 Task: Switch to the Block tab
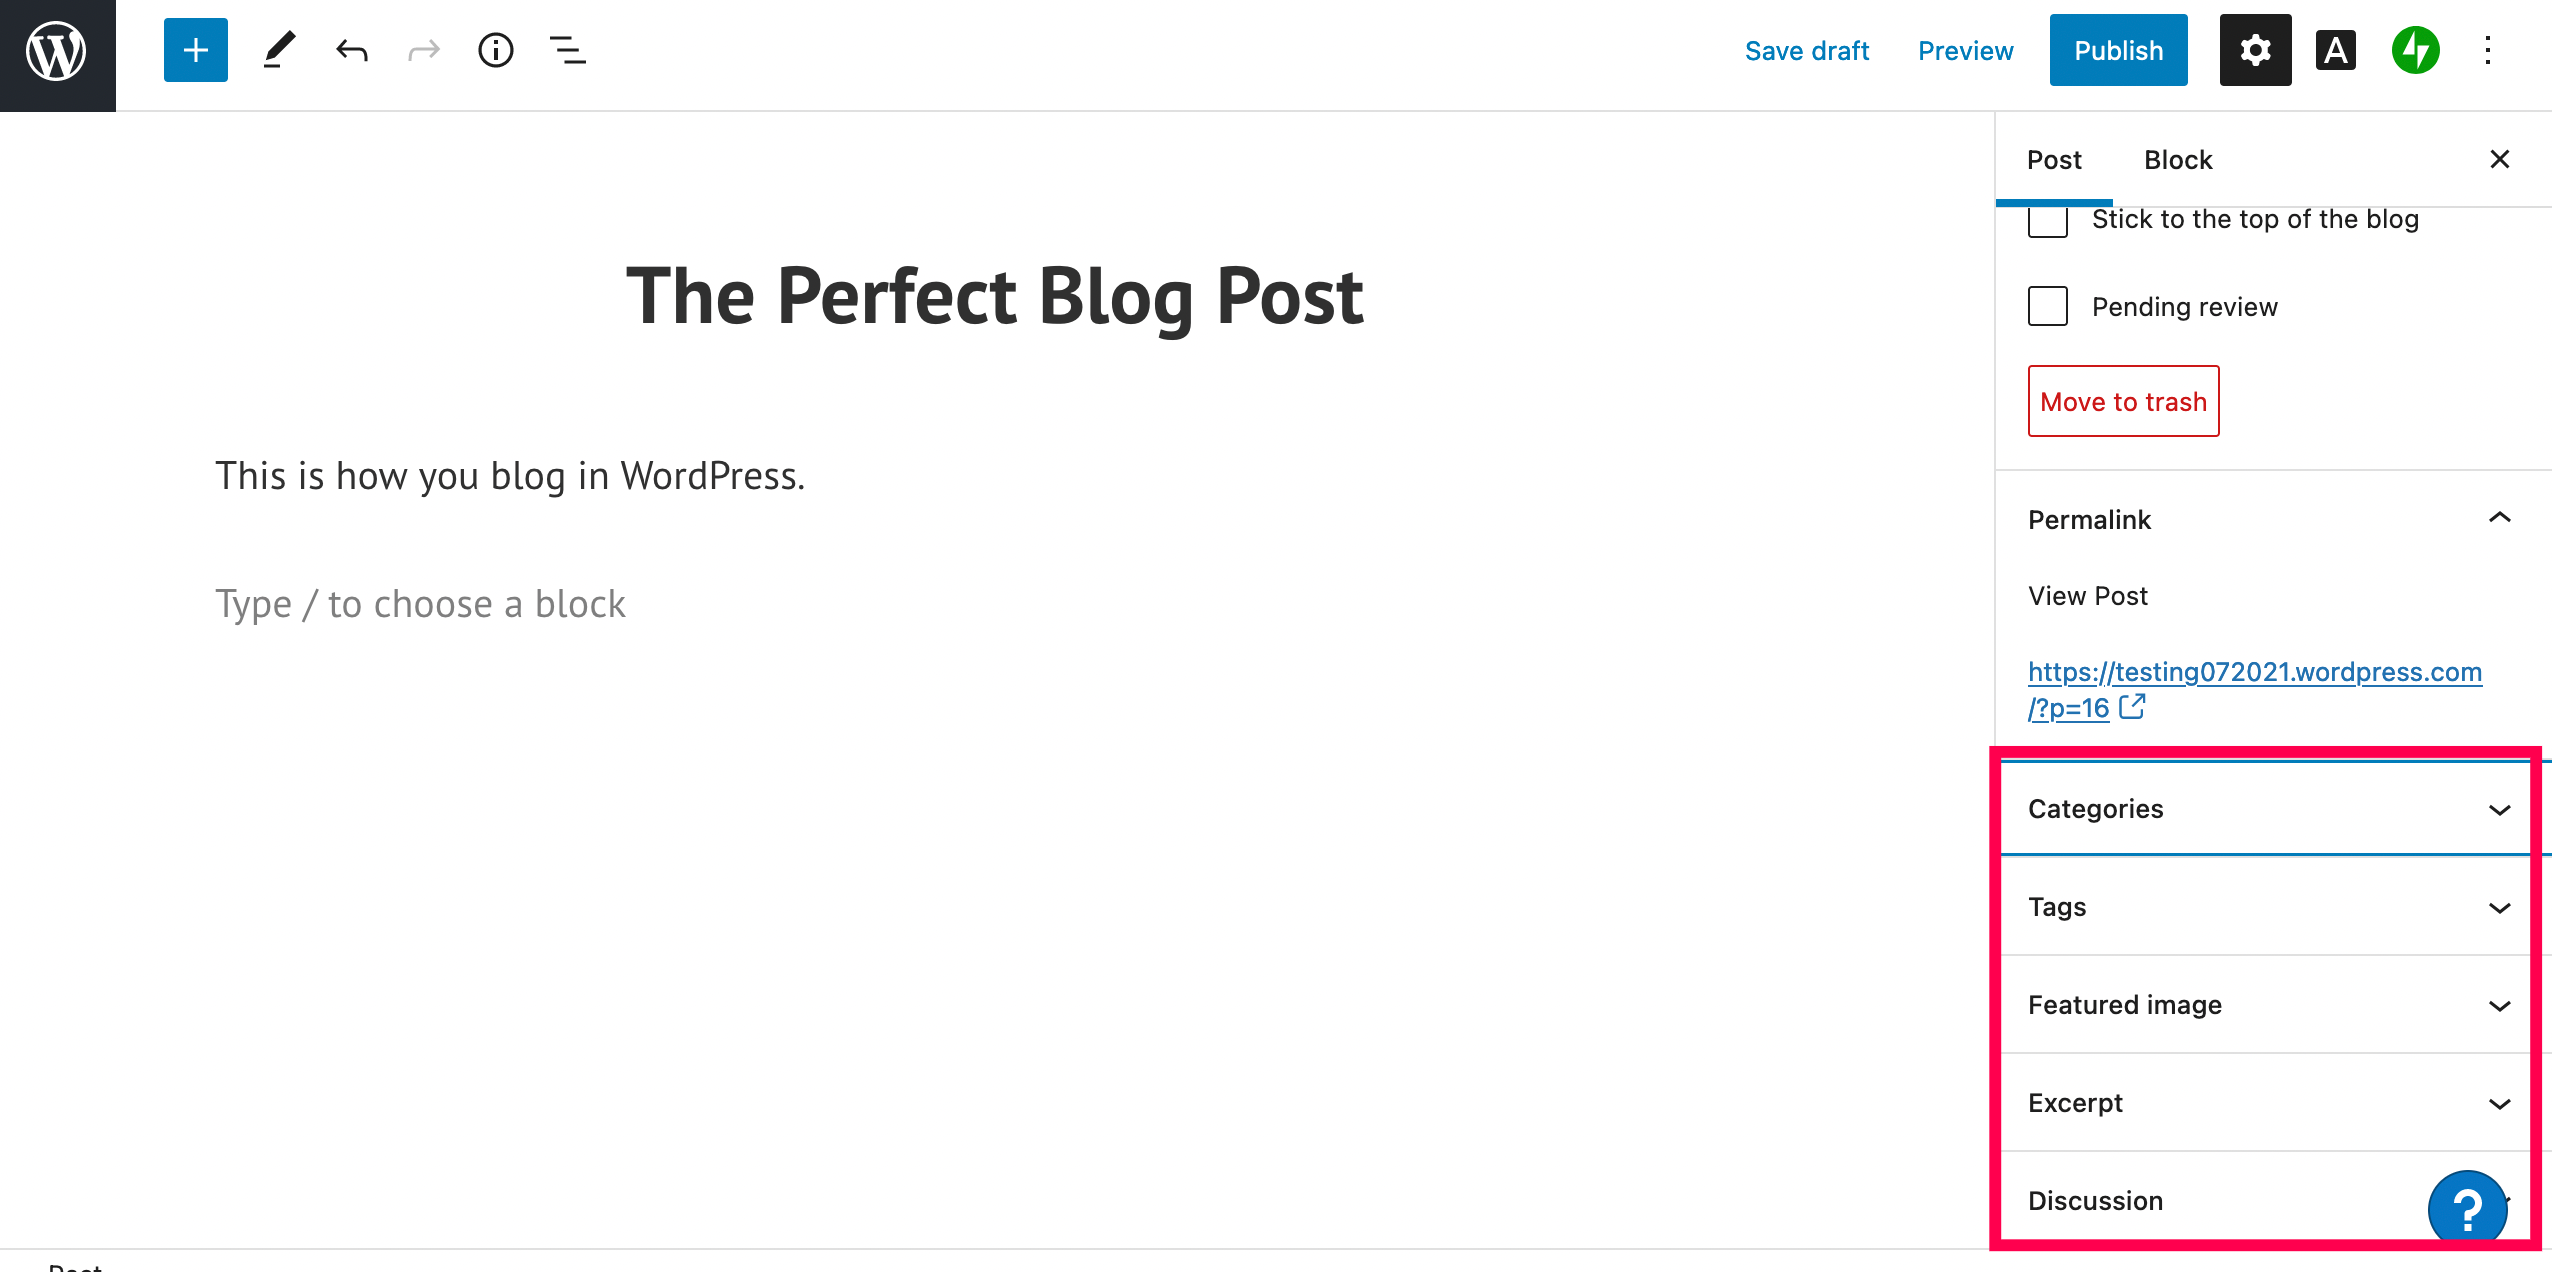point(2178,160)
